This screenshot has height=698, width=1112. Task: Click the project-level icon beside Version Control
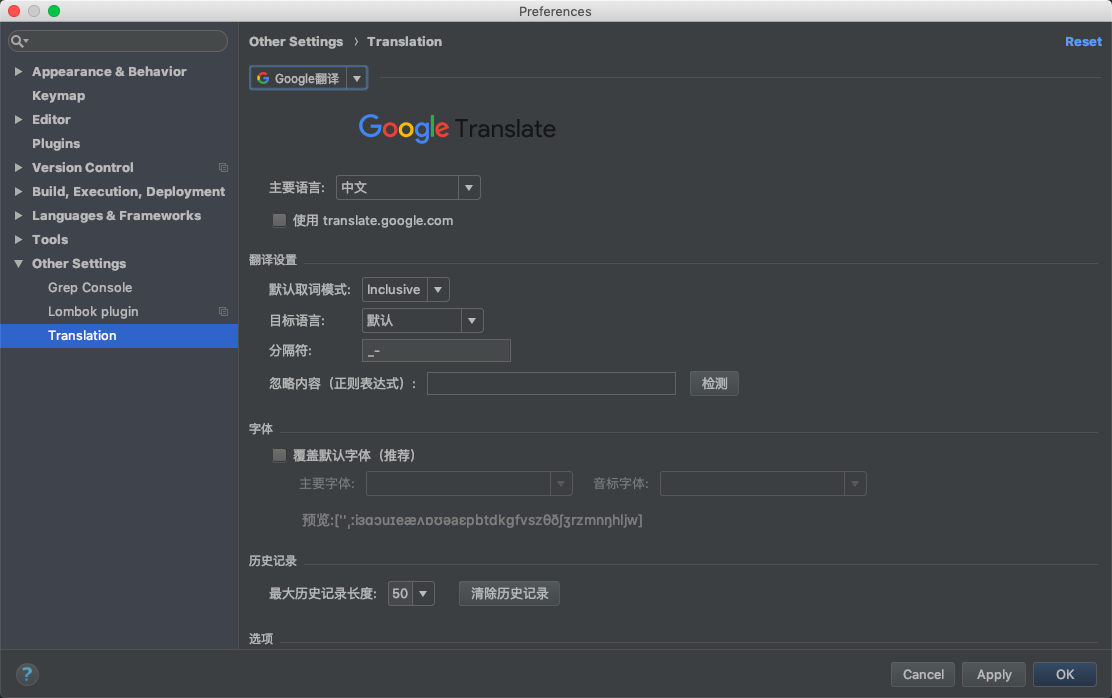pyautogui.click(x=223, y=167)
